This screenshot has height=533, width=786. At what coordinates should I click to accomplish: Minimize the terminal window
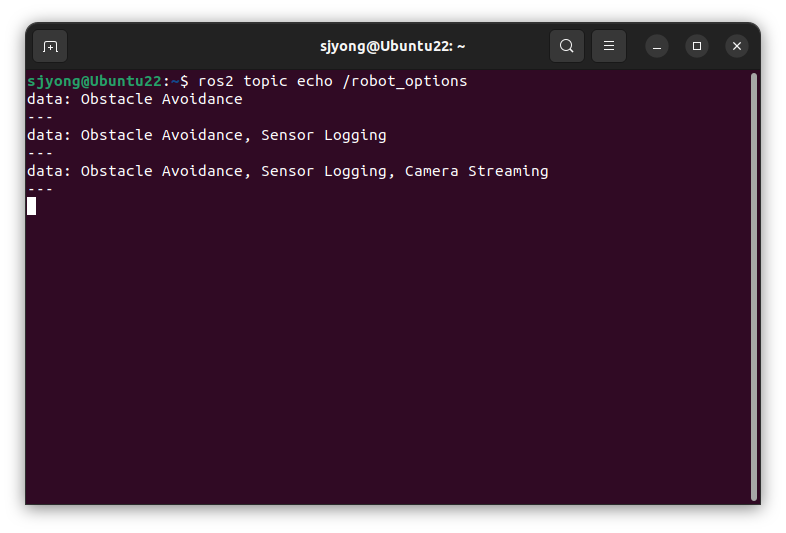pos(657,46)
